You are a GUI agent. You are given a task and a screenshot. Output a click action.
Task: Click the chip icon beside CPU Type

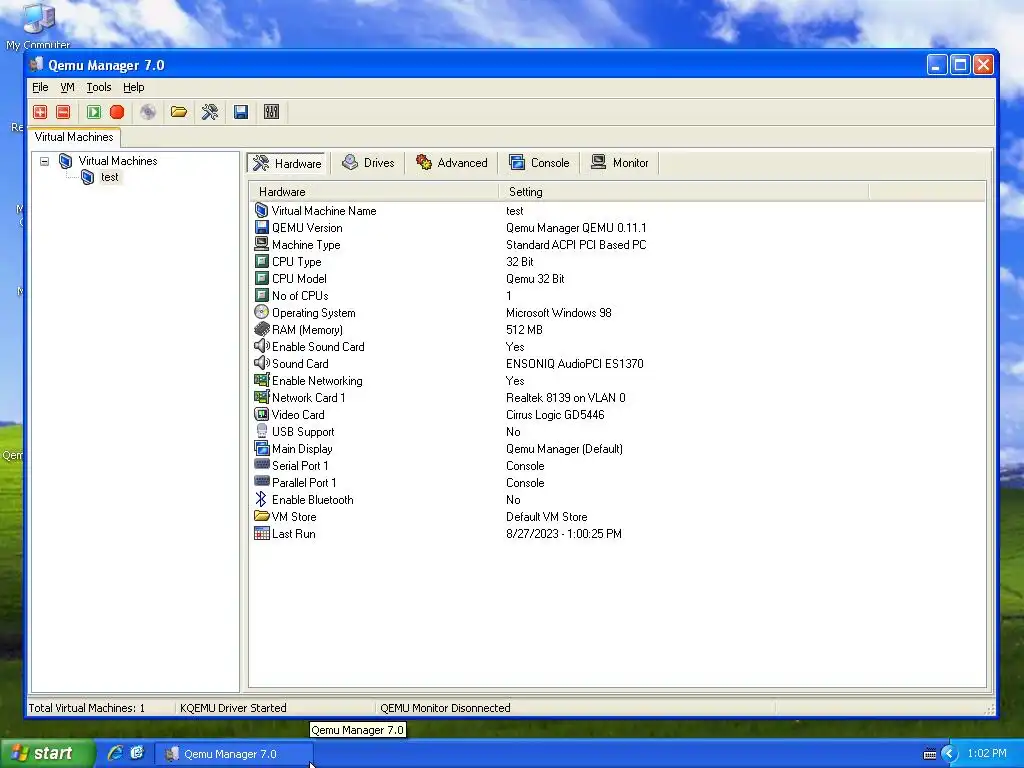click(x=261, y=261)
